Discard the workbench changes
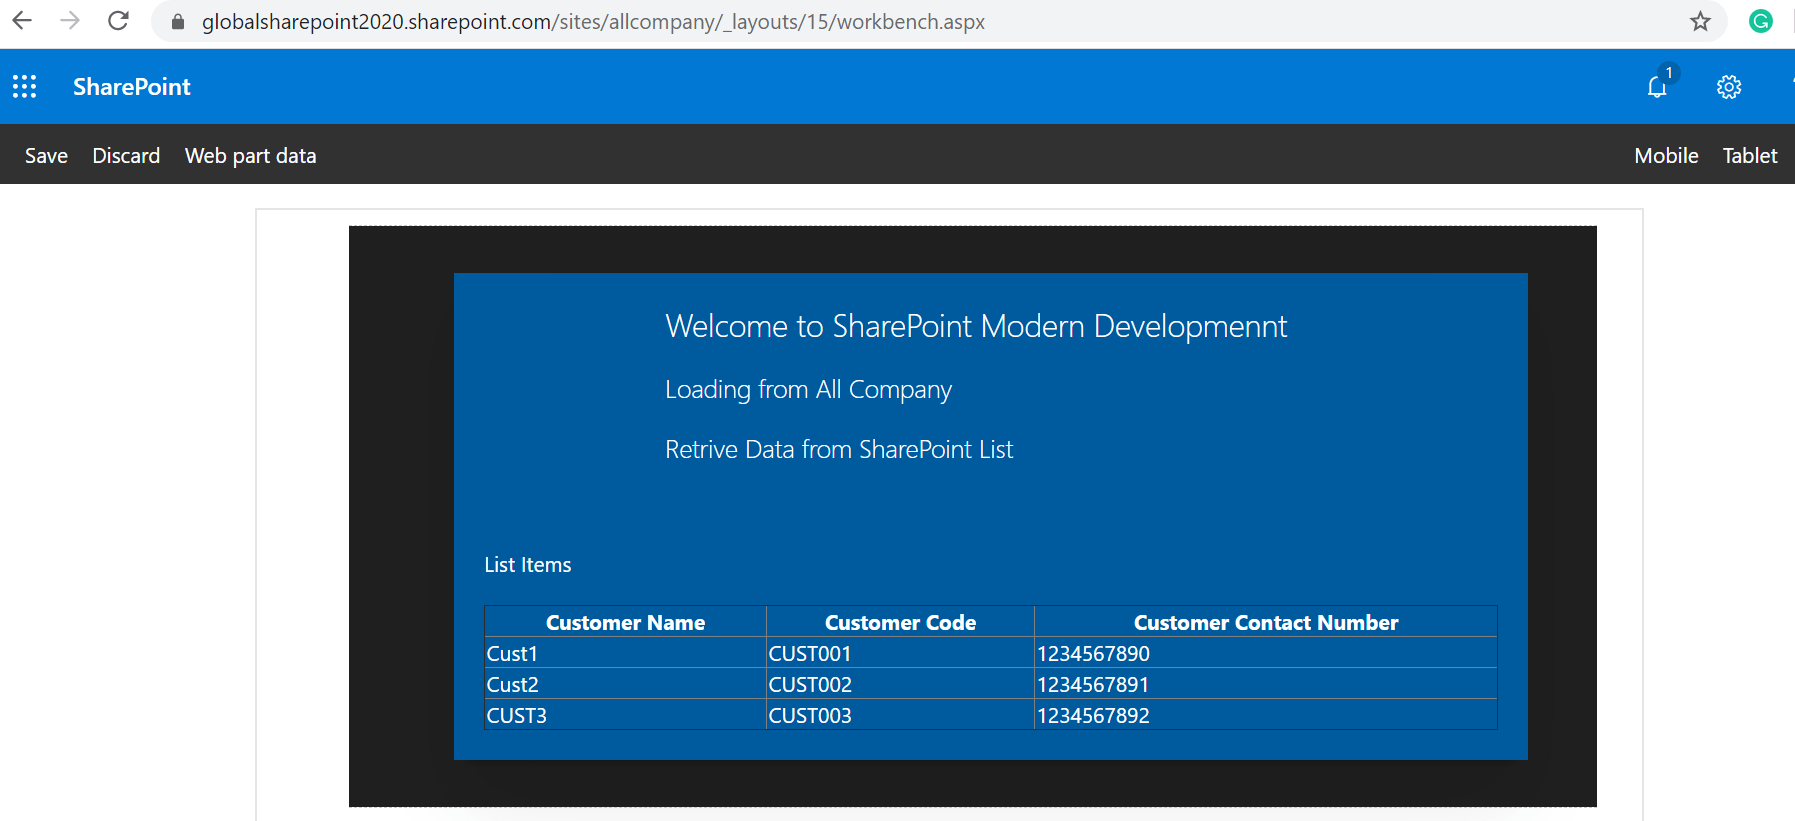The width and height of the screenshot is (1795, 821). 126,156
